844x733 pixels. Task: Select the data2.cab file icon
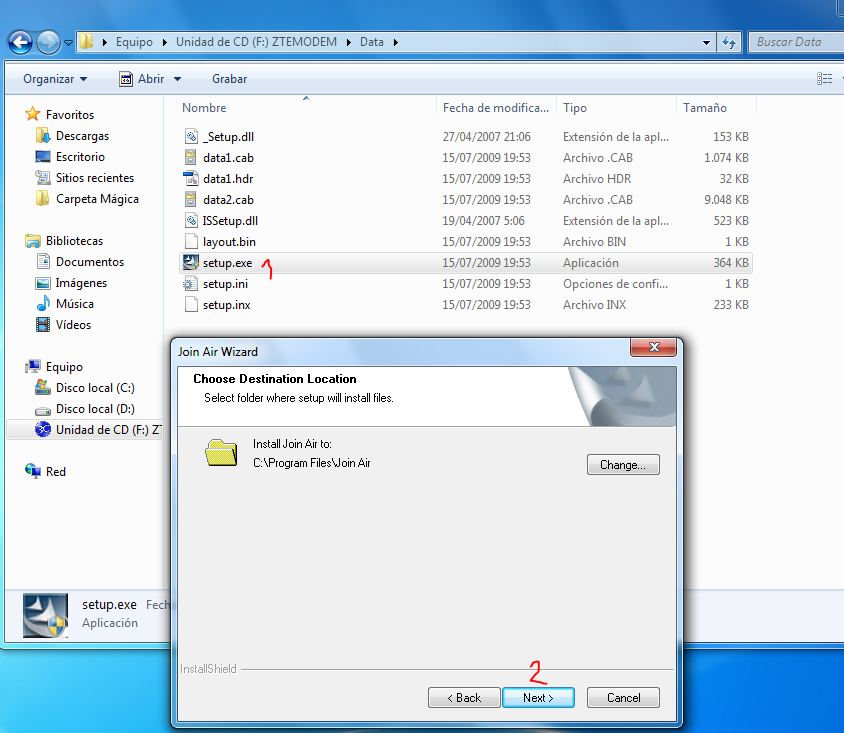(191, 200)
